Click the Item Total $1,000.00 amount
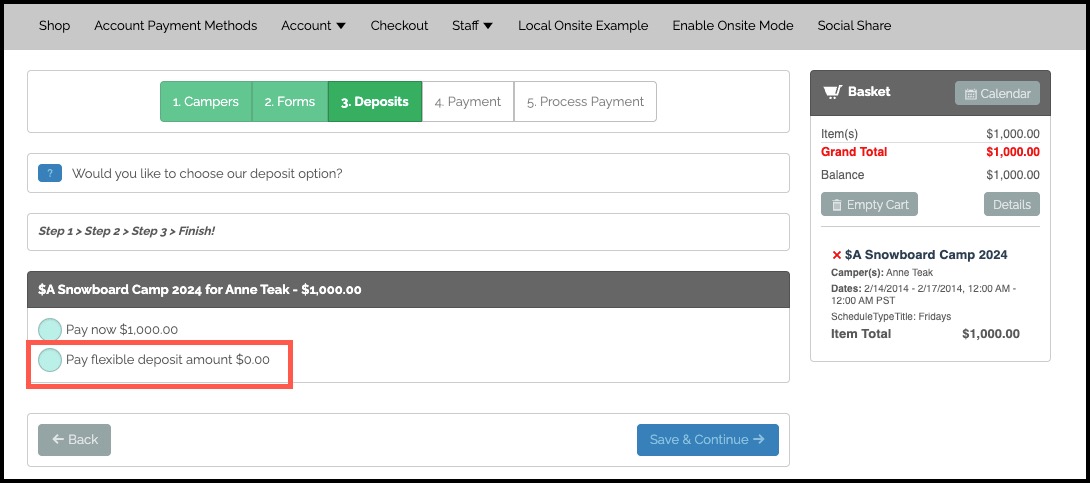This screenshot has width=1090, height=483. point(991,334)
